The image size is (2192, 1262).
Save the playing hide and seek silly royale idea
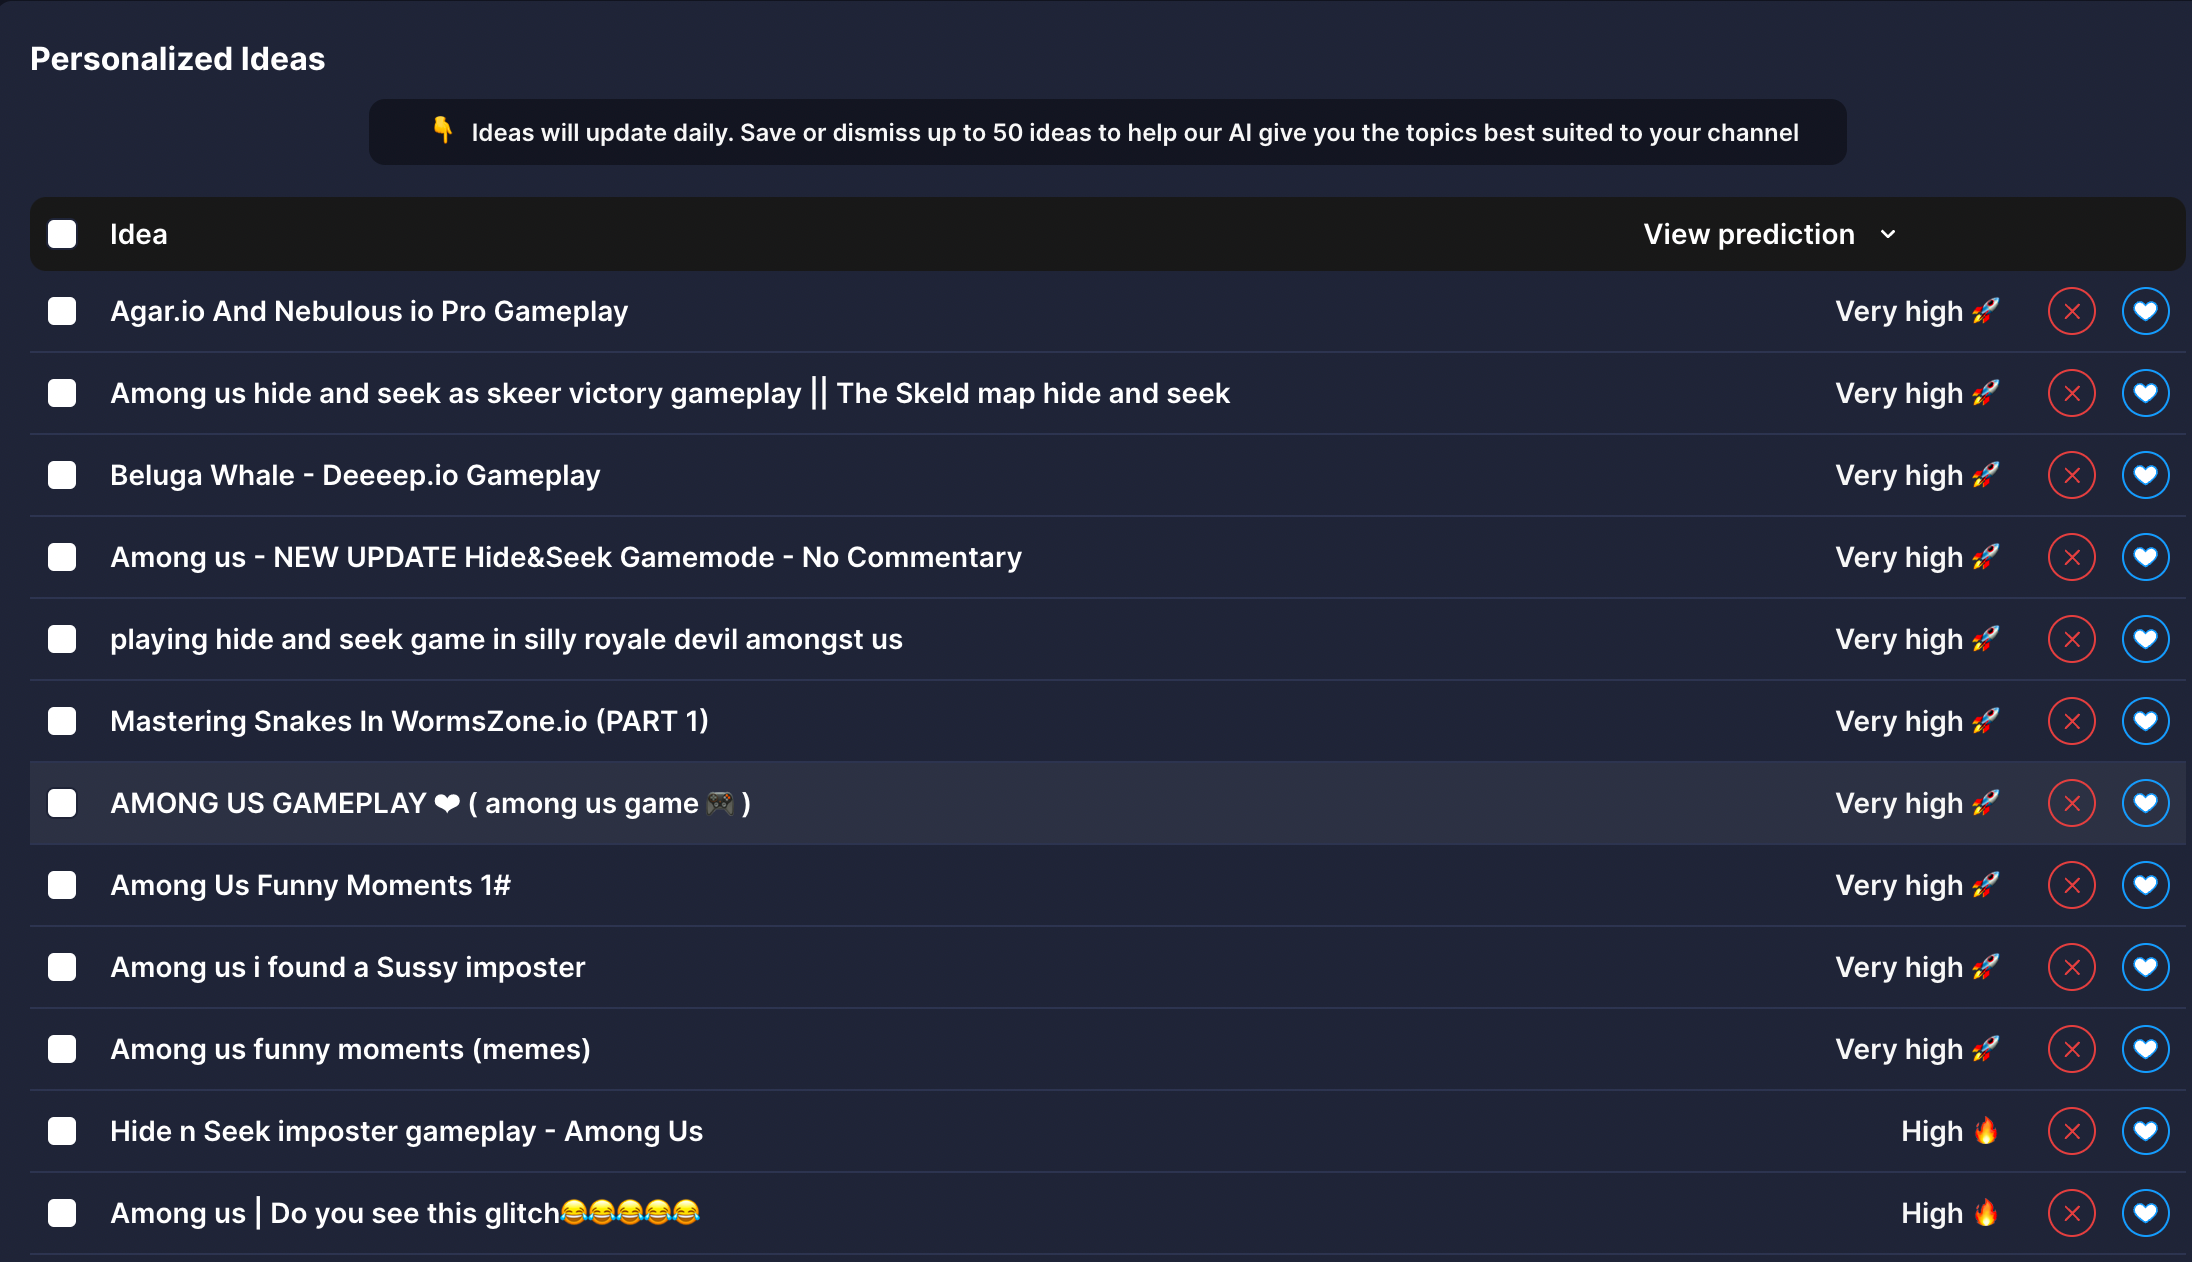click(x=2146, y=639)
